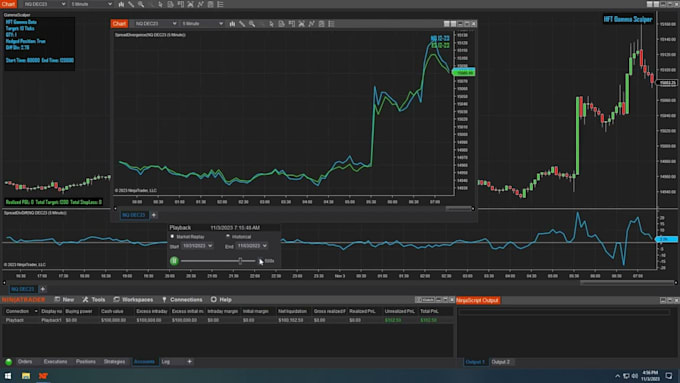Select the Market Replay radio button
The width and height of the screenshot is (680, 383).
172,236
